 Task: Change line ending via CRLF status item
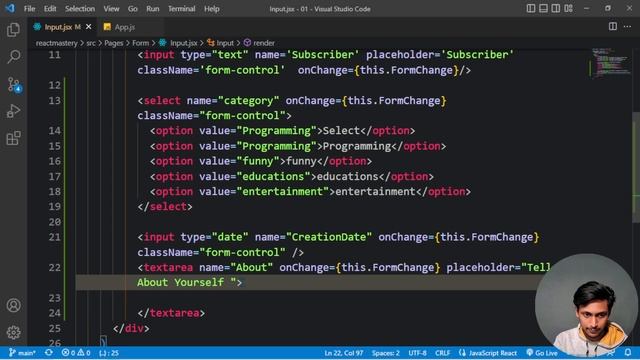(442, 353)
